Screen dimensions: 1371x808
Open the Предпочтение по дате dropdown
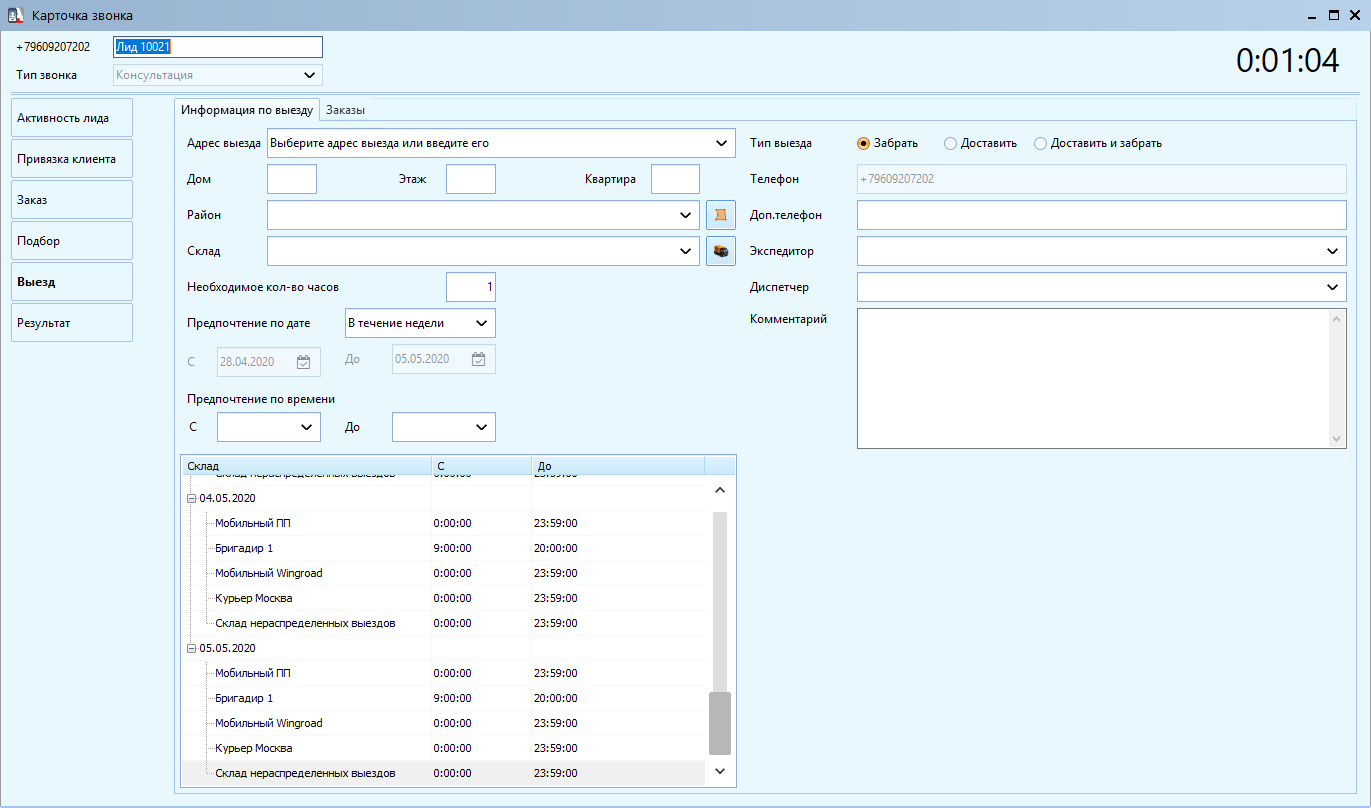482,323
